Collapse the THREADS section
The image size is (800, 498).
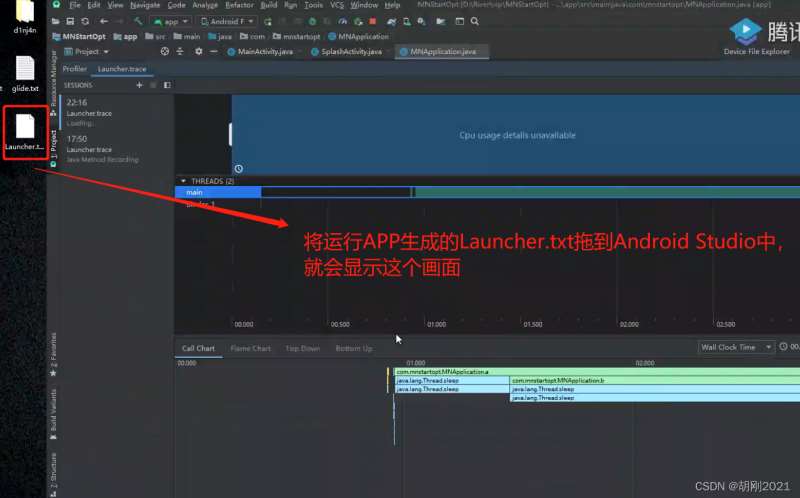[x=183, y=181]
